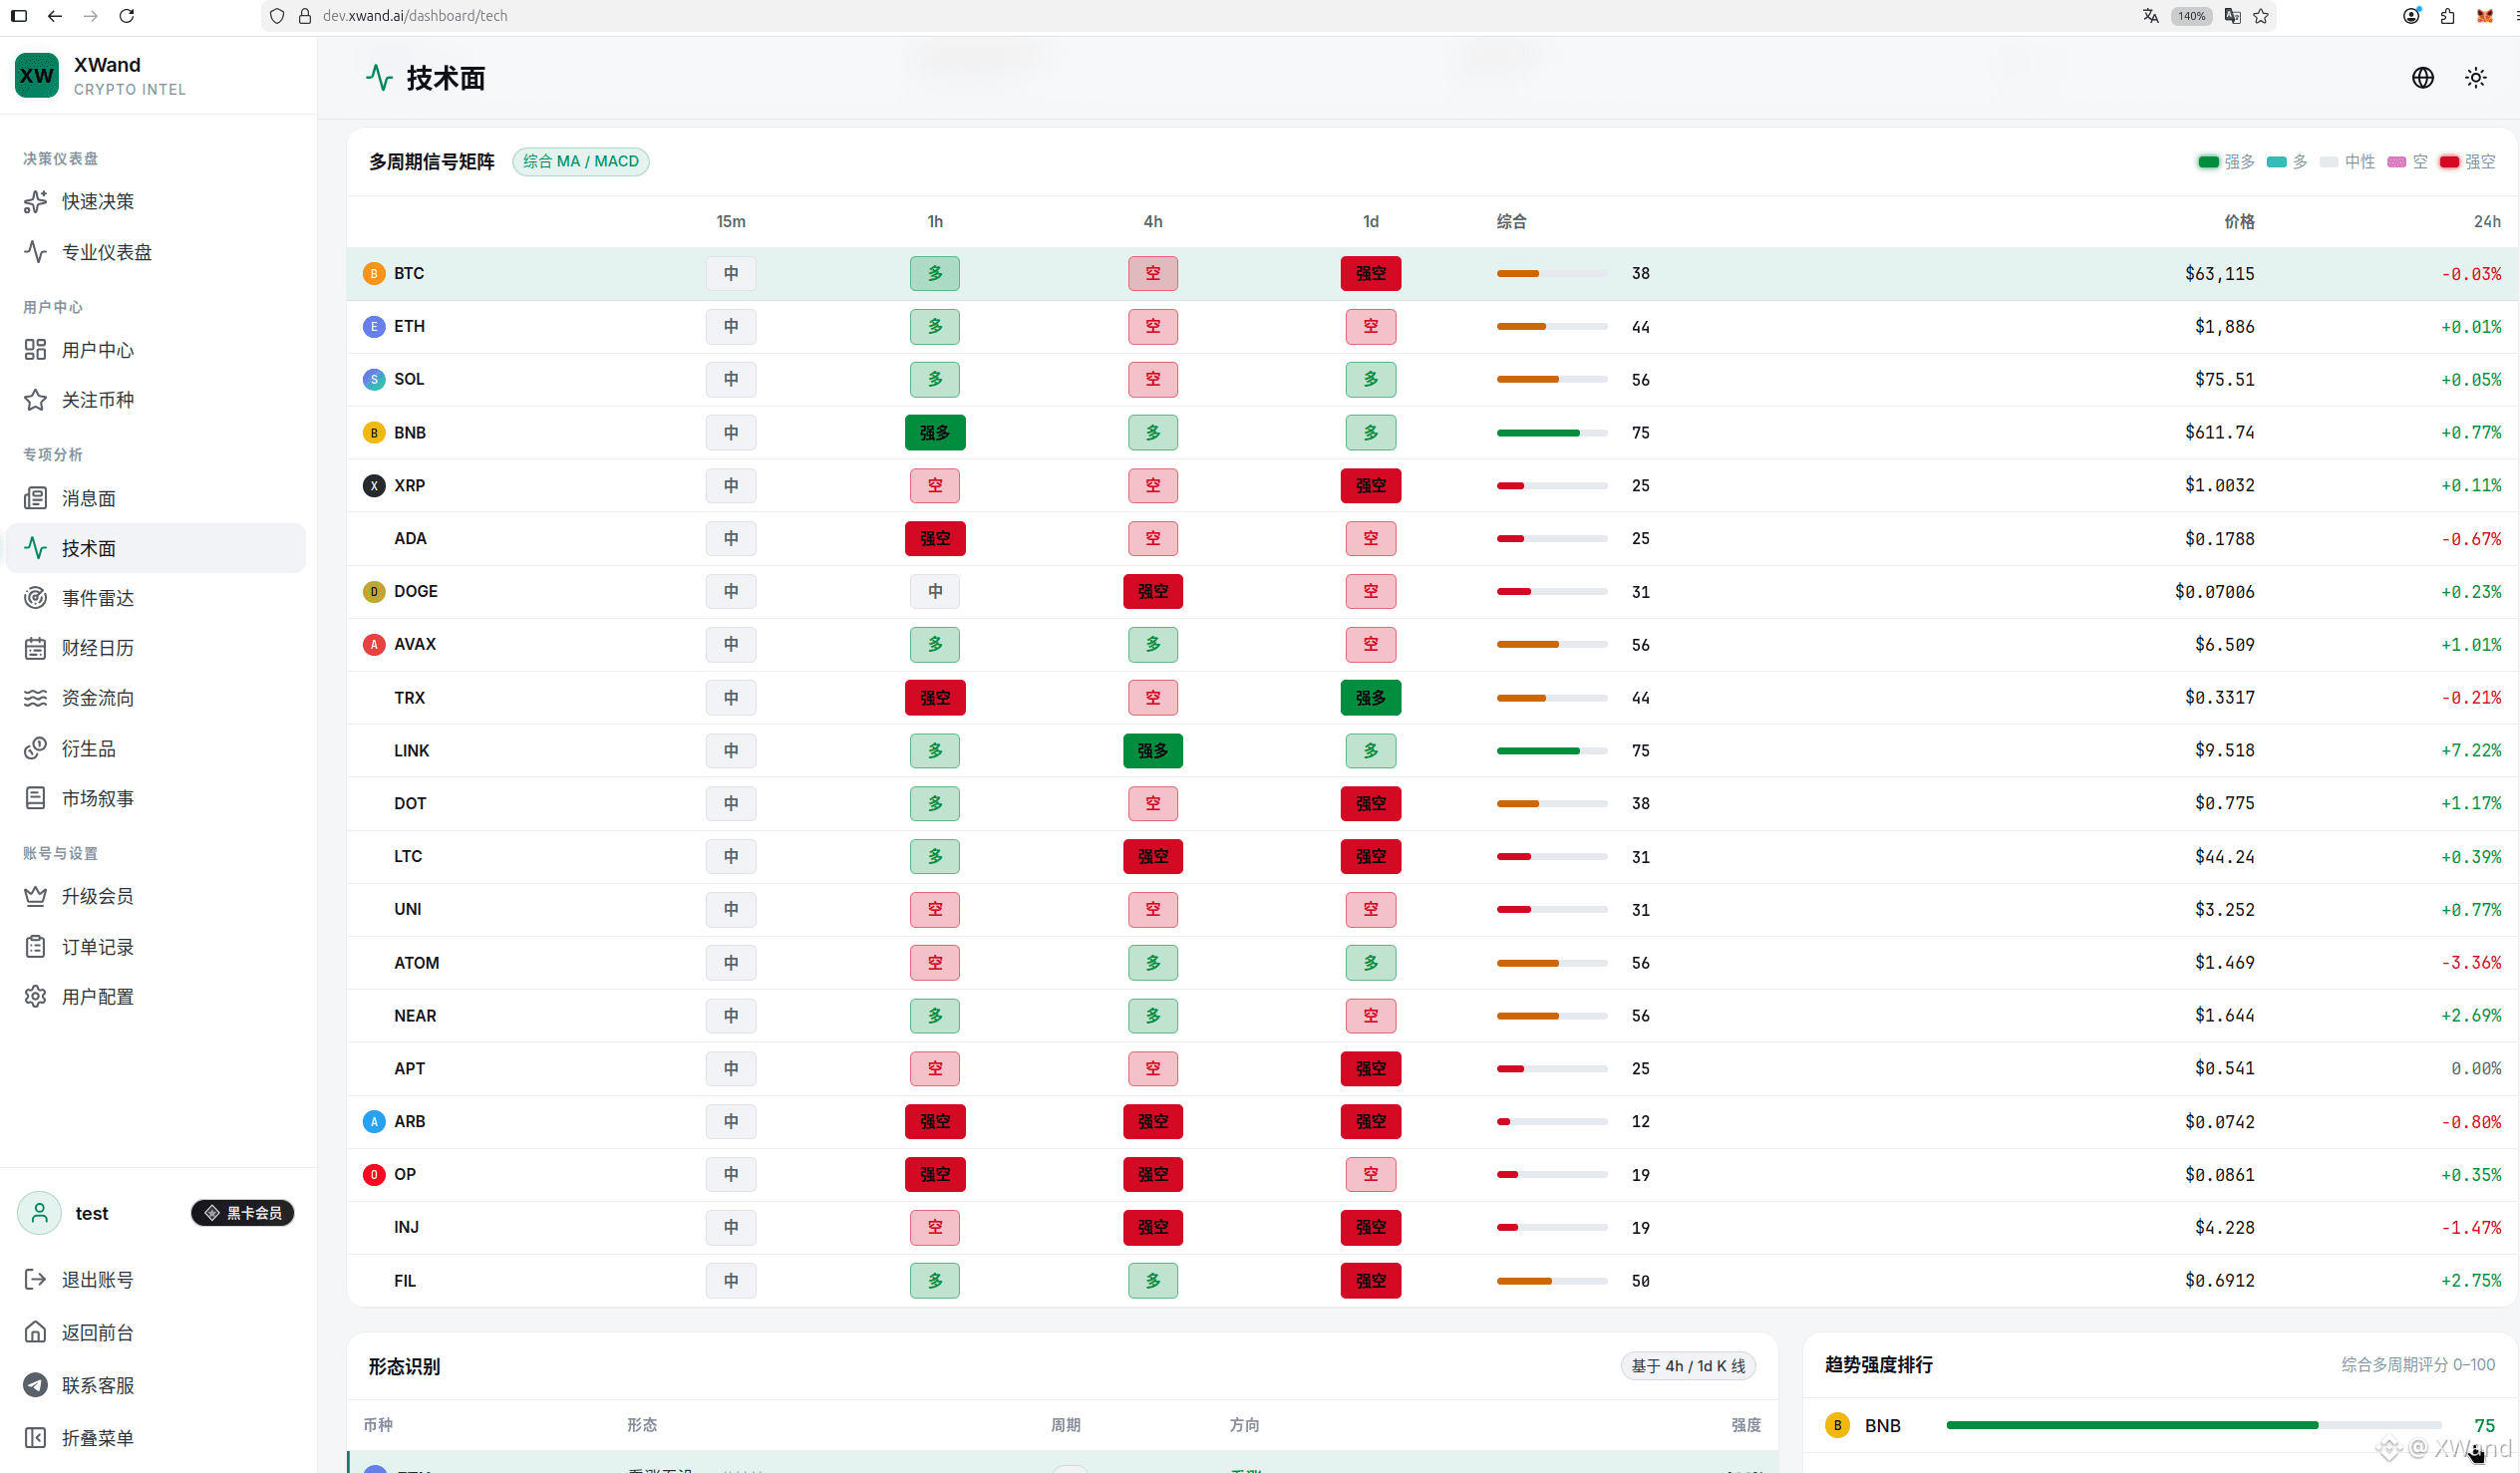
Task: Open MetaMask fox extension icon
Action: click(2484, 16)
